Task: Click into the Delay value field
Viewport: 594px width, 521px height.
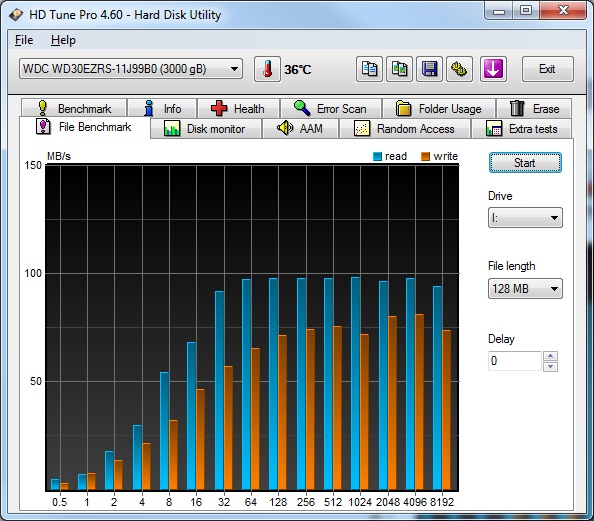Action: click(515, 361)
